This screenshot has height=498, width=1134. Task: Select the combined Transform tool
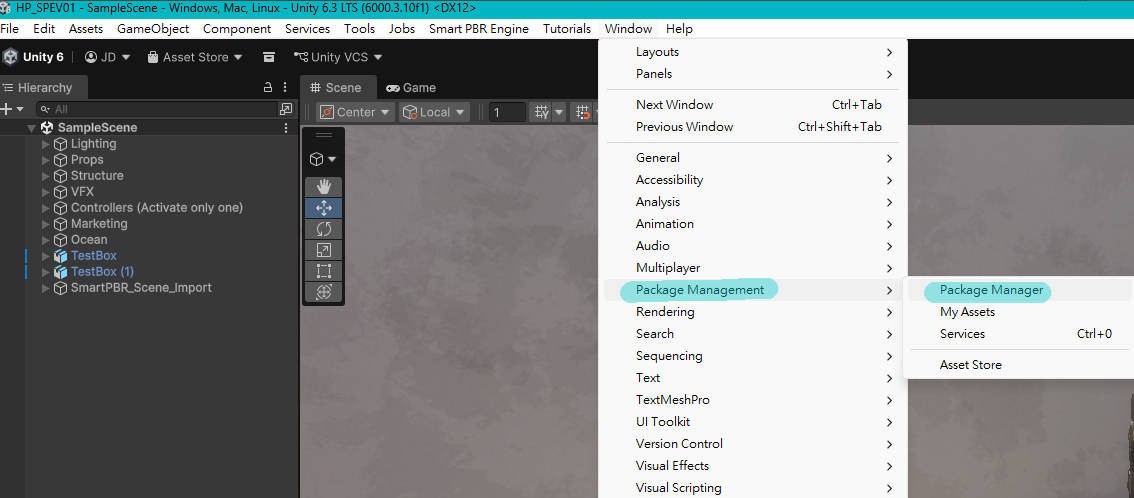(x=323, y=292)
